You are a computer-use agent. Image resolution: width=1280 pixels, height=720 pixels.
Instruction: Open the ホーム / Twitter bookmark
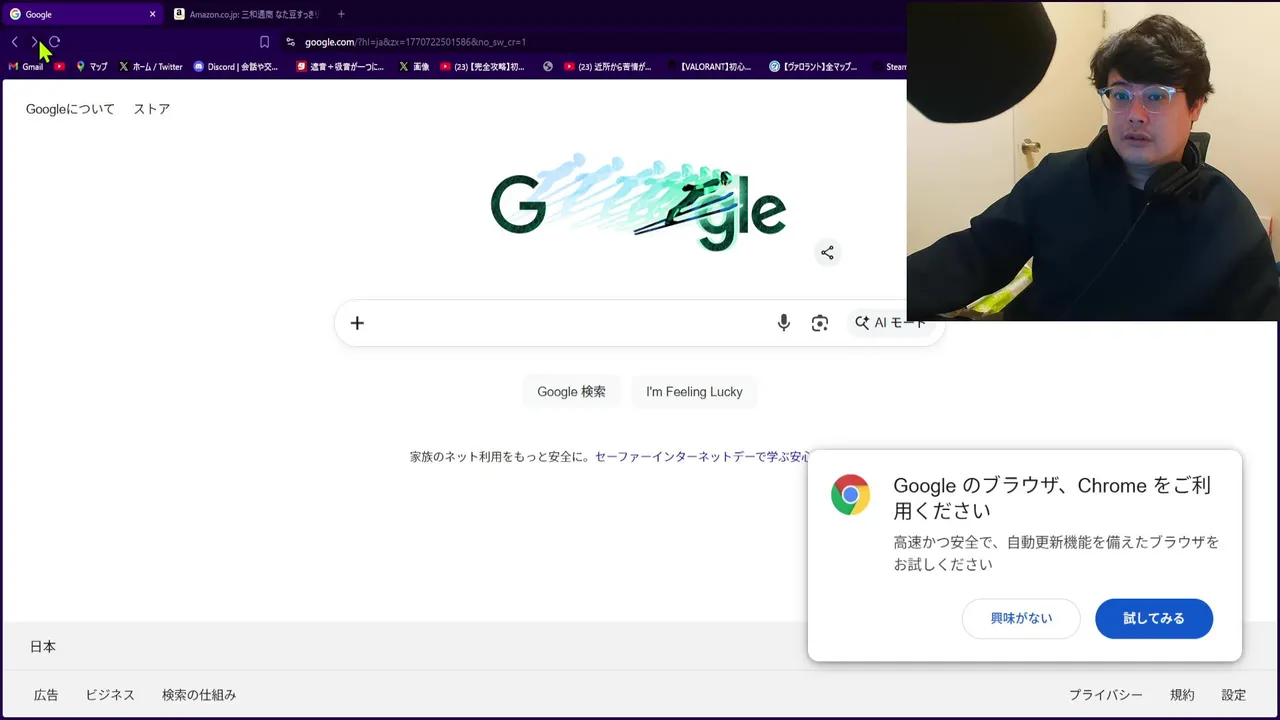[x=151, y=67]
